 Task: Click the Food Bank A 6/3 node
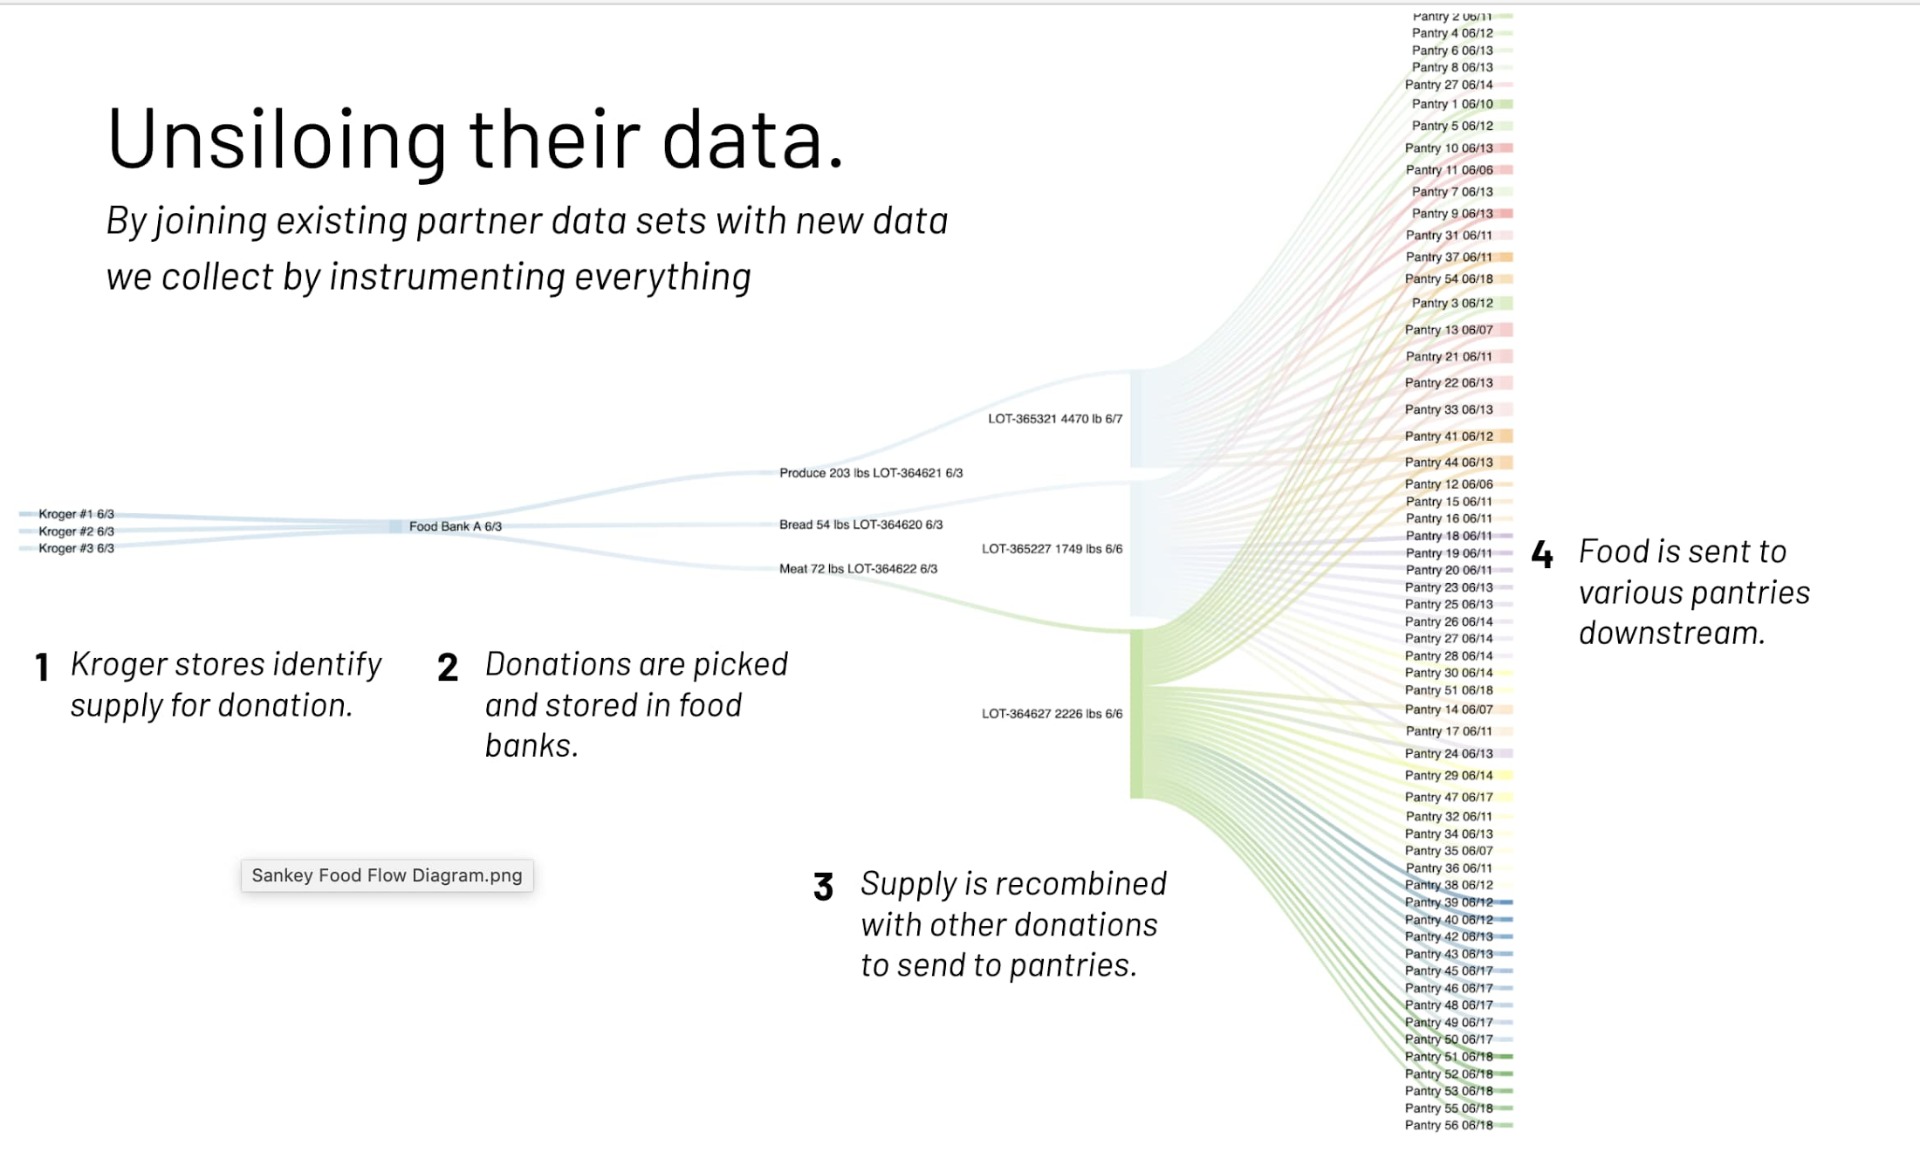click(x=455, y=526)
